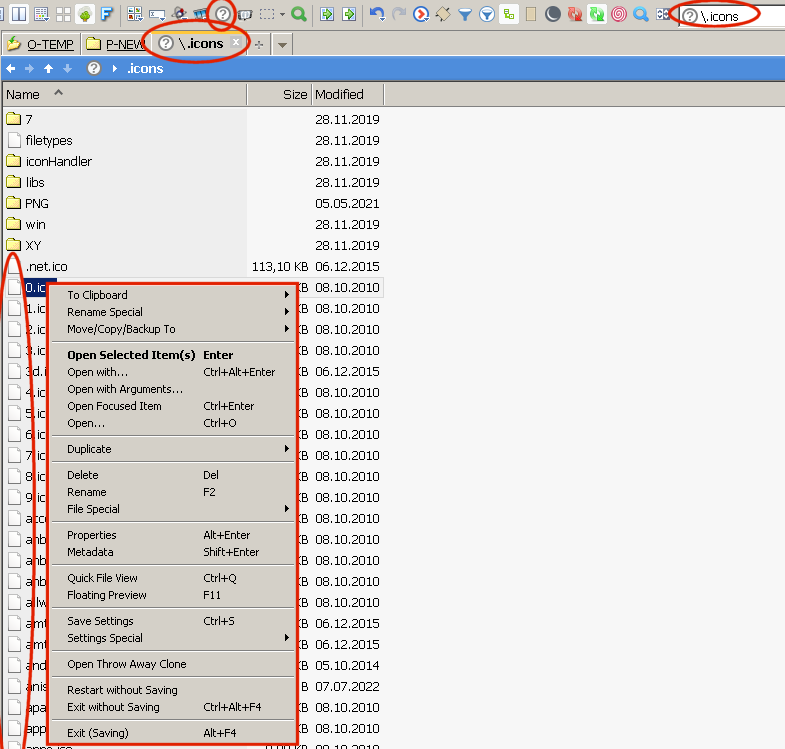785x749 pixels.
Task: Click the dark moon icon in toolbar
Action: click(x=553, y=14)
